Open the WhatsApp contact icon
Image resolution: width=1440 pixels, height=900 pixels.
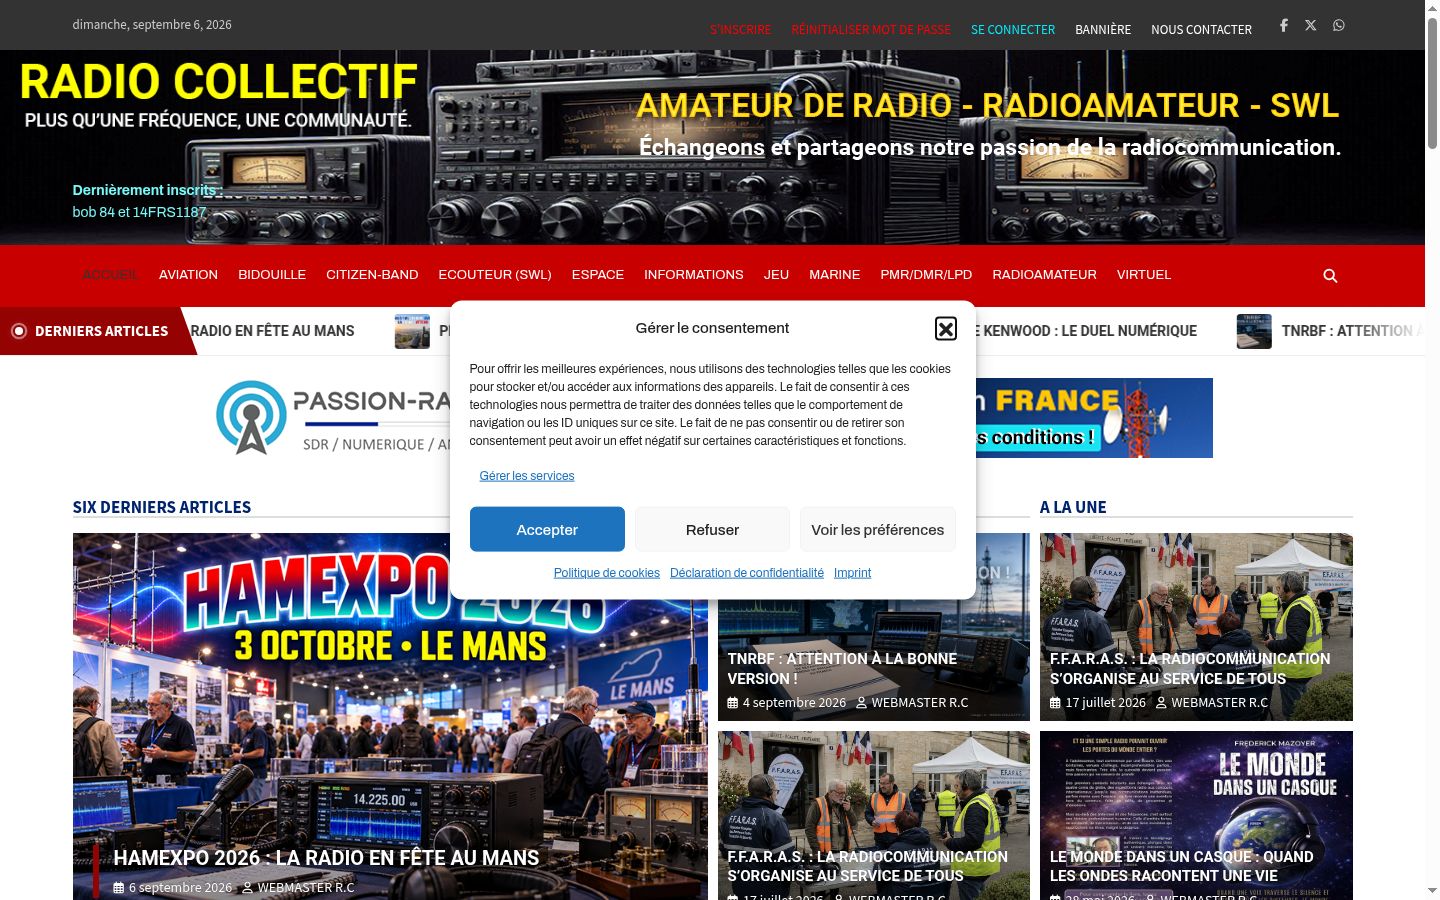[1339, 25]
